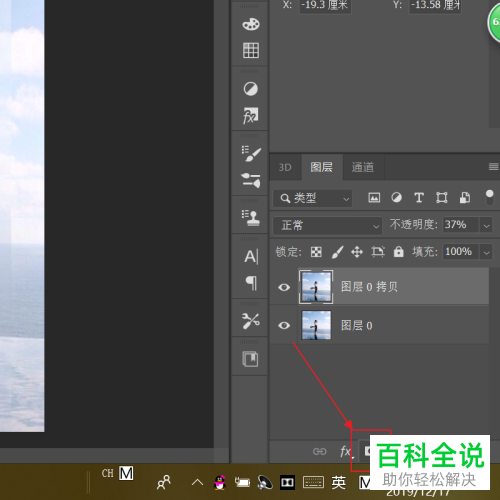Click the X position value field

tap(325, 6)
